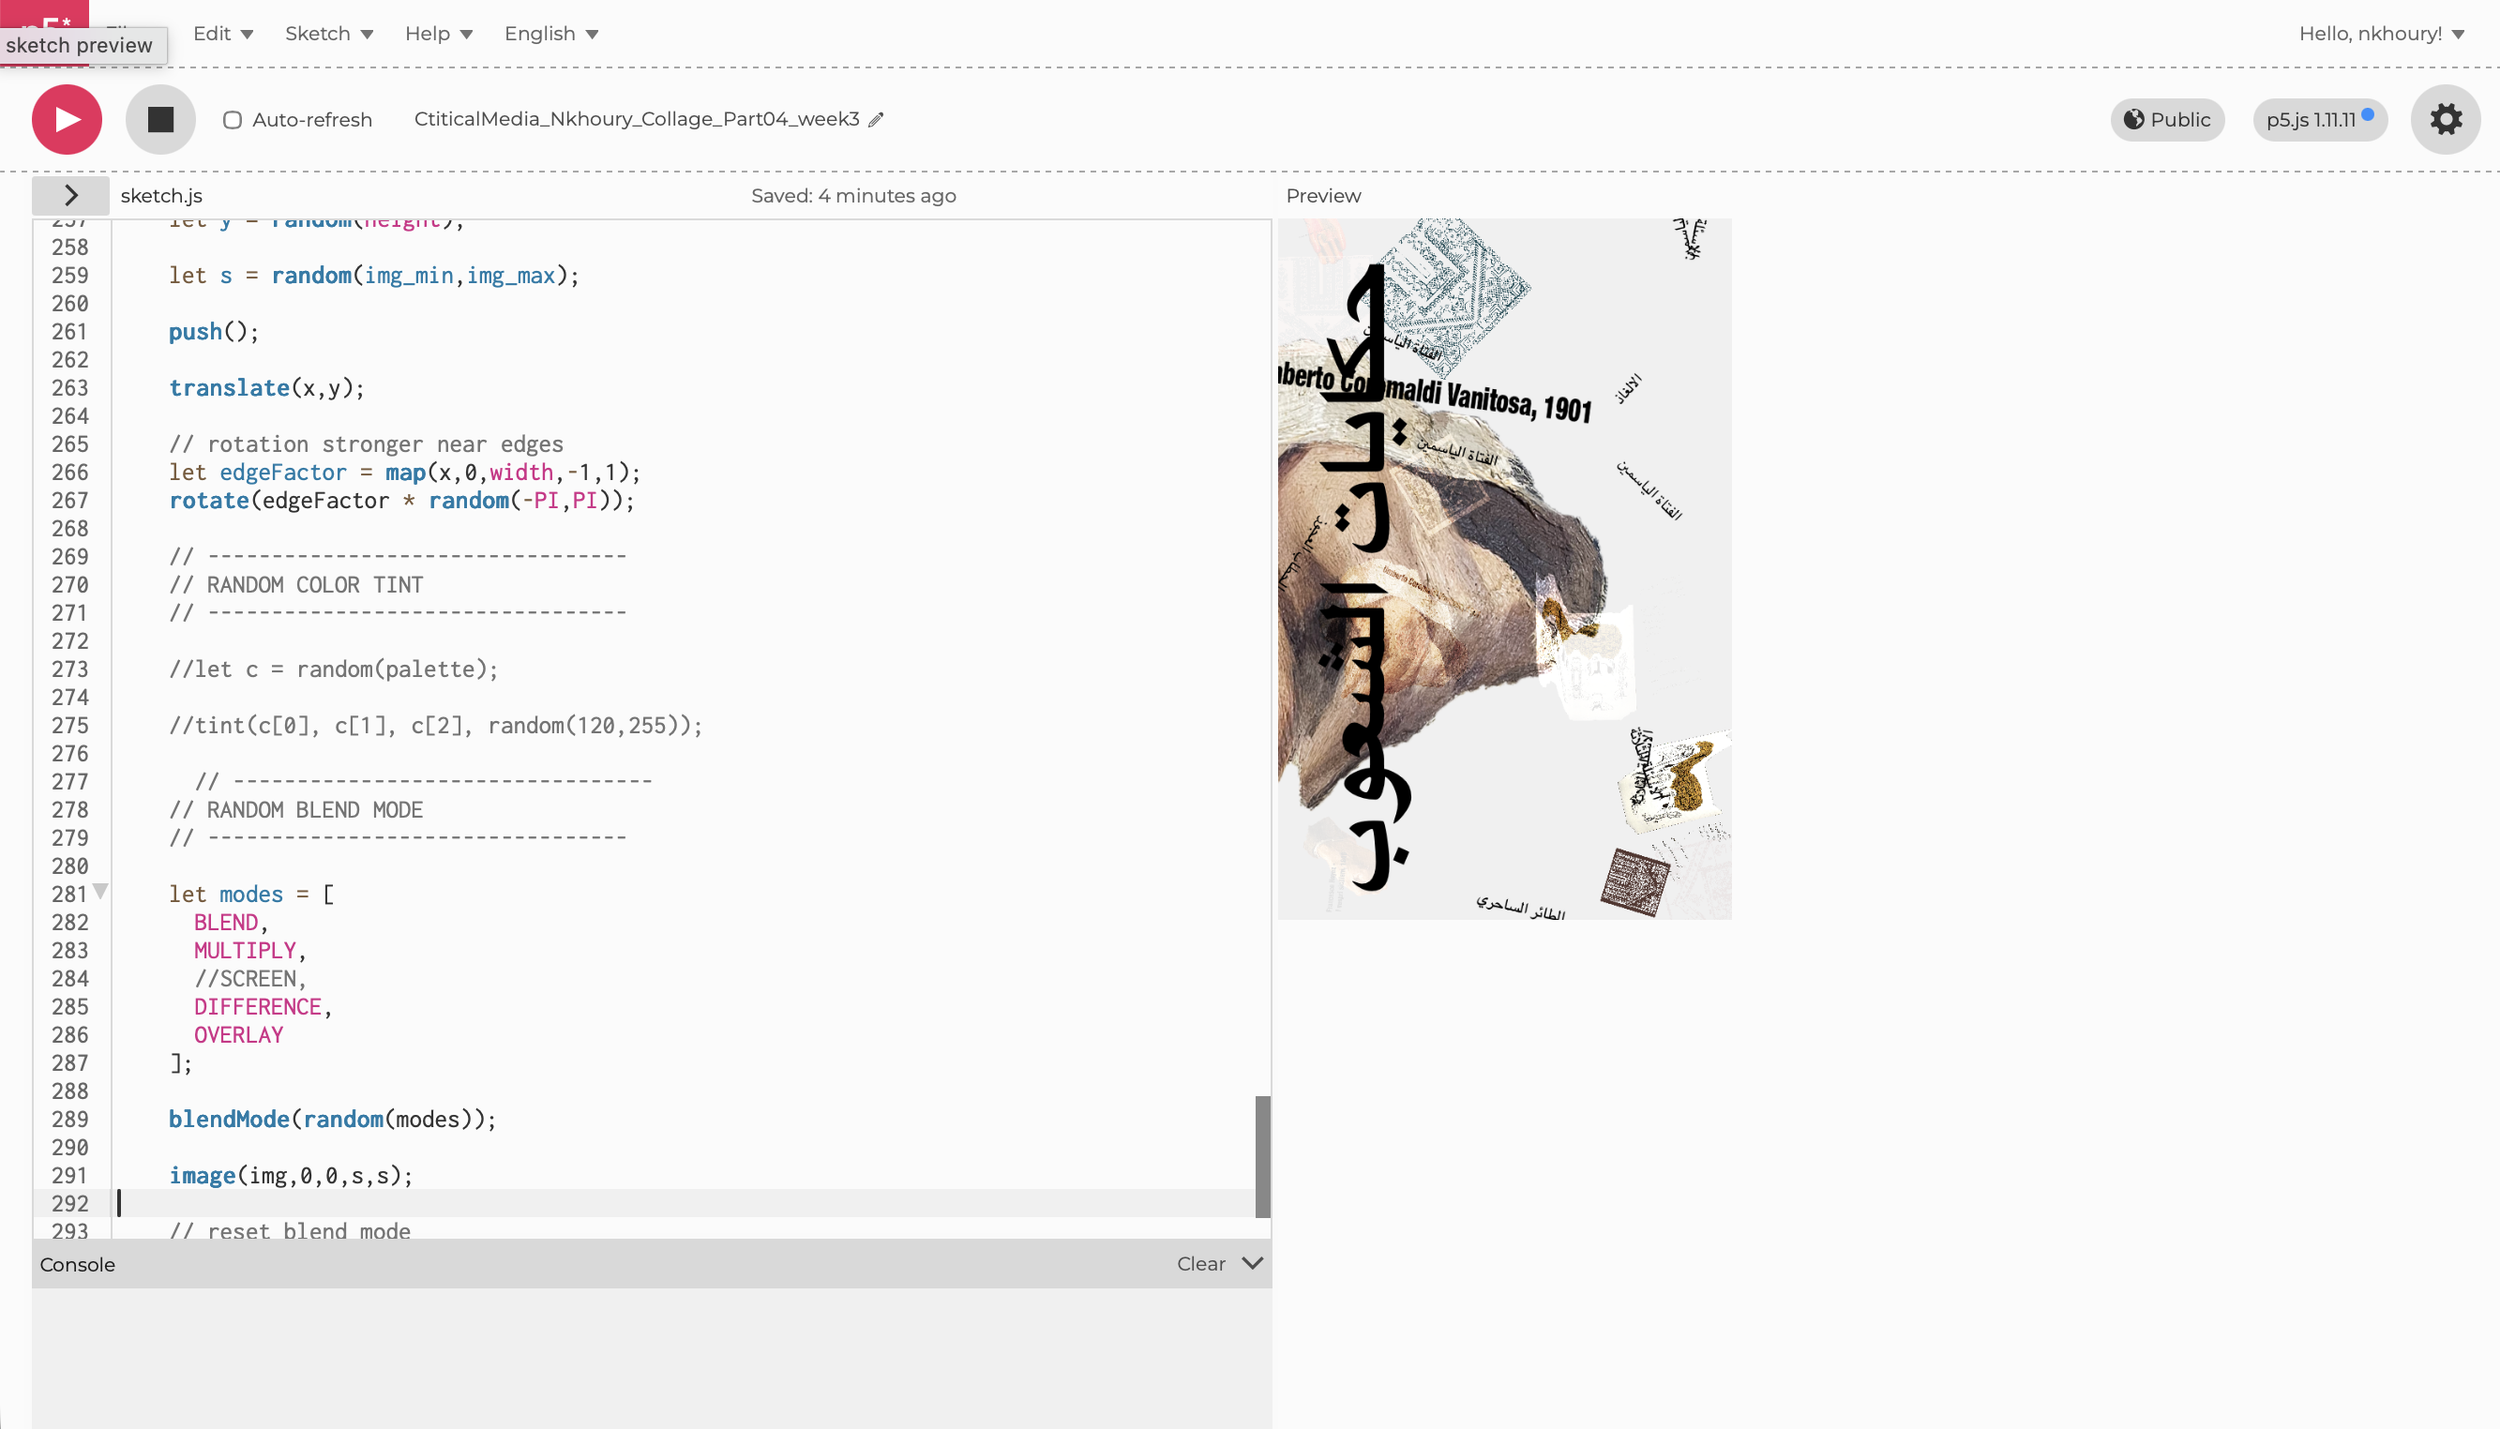
Task: Click the OVERLAY entry in modes array
Action: 238,1035
